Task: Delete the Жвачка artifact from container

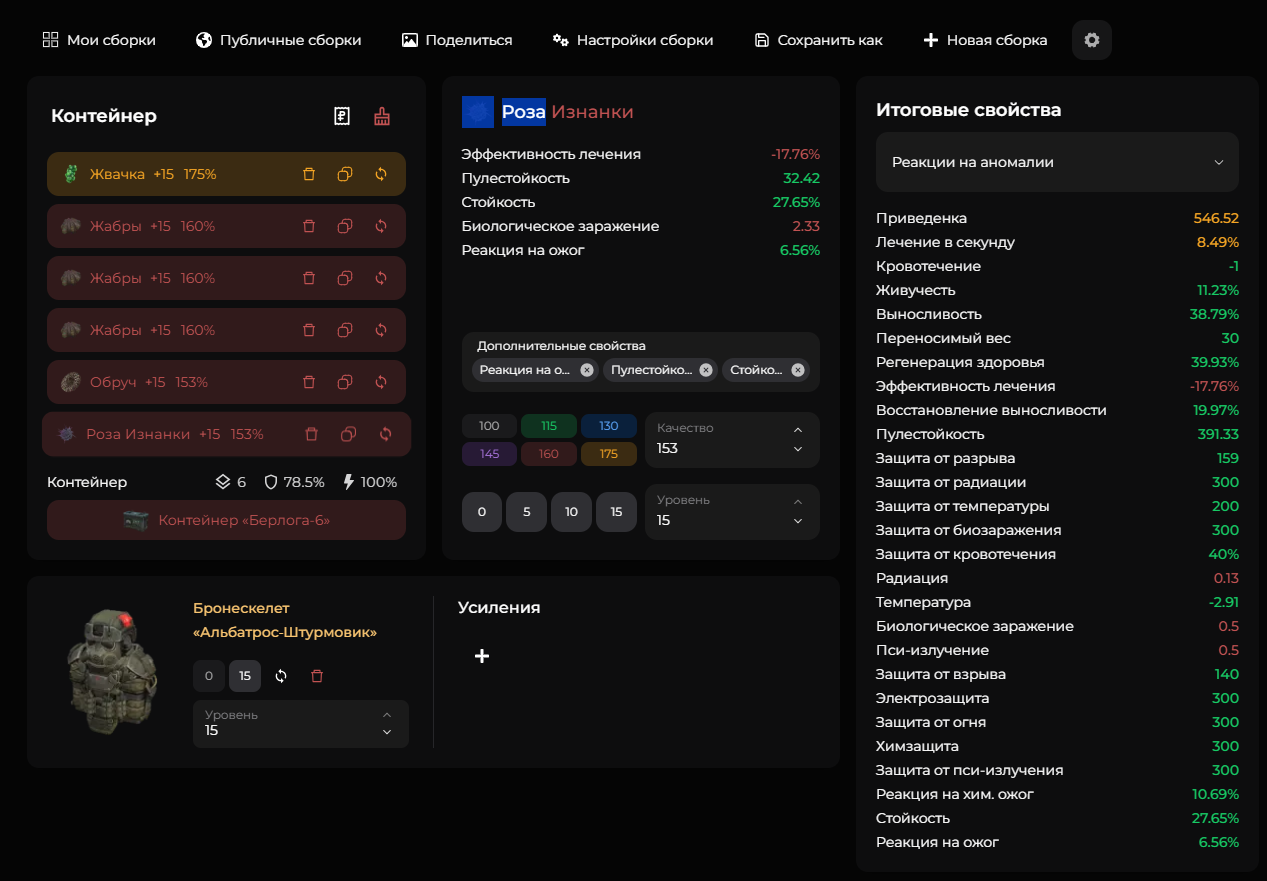Action: (309, 174)
